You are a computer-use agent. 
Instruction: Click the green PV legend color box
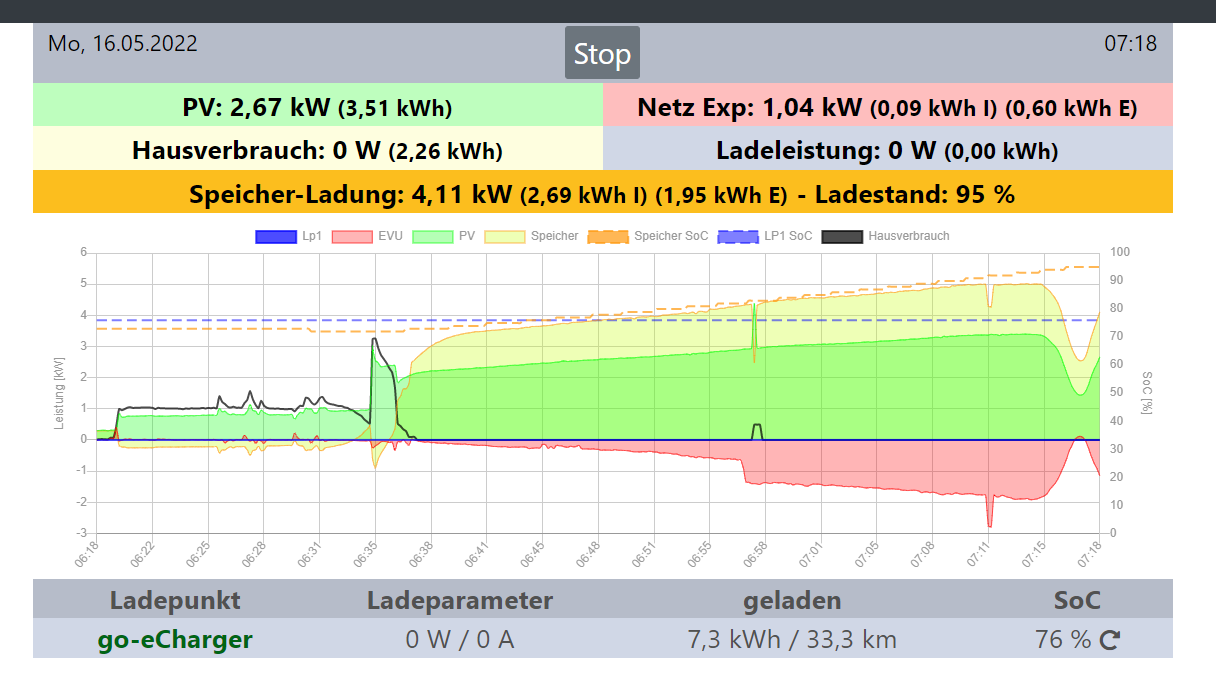click(x=431, y=237)
